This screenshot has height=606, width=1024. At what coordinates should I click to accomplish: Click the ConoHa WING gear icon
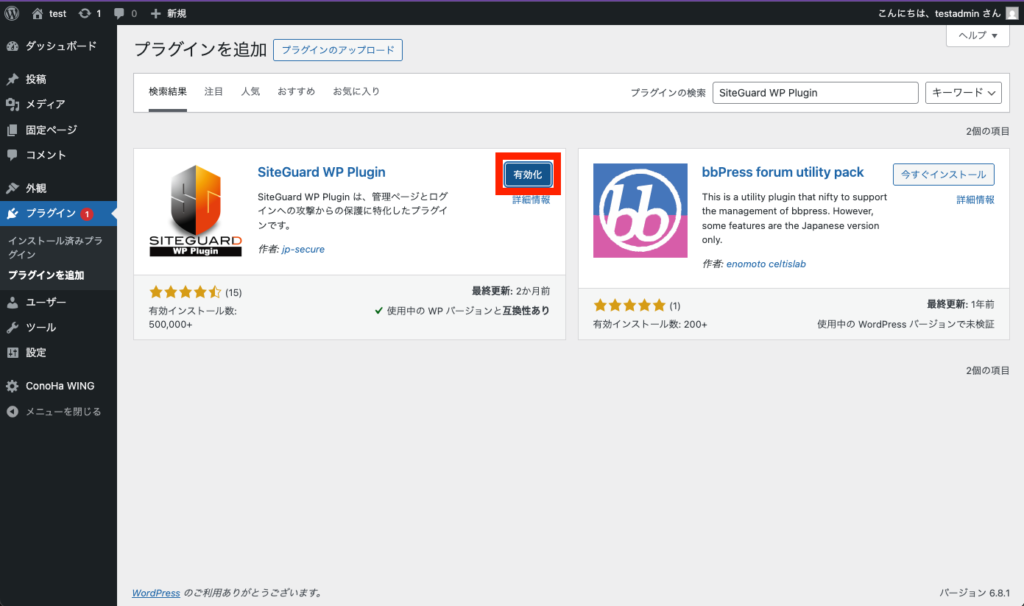12,386
